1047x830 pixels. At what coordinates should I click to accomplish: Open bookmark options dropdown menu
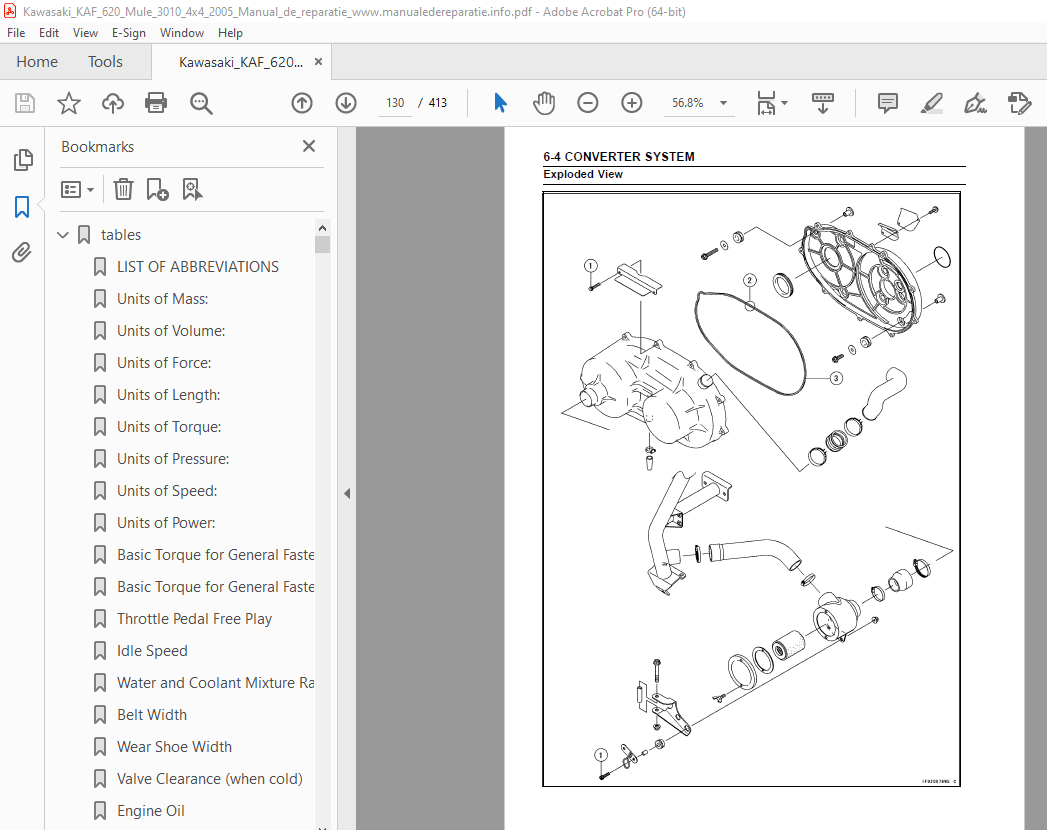[78, 189]
